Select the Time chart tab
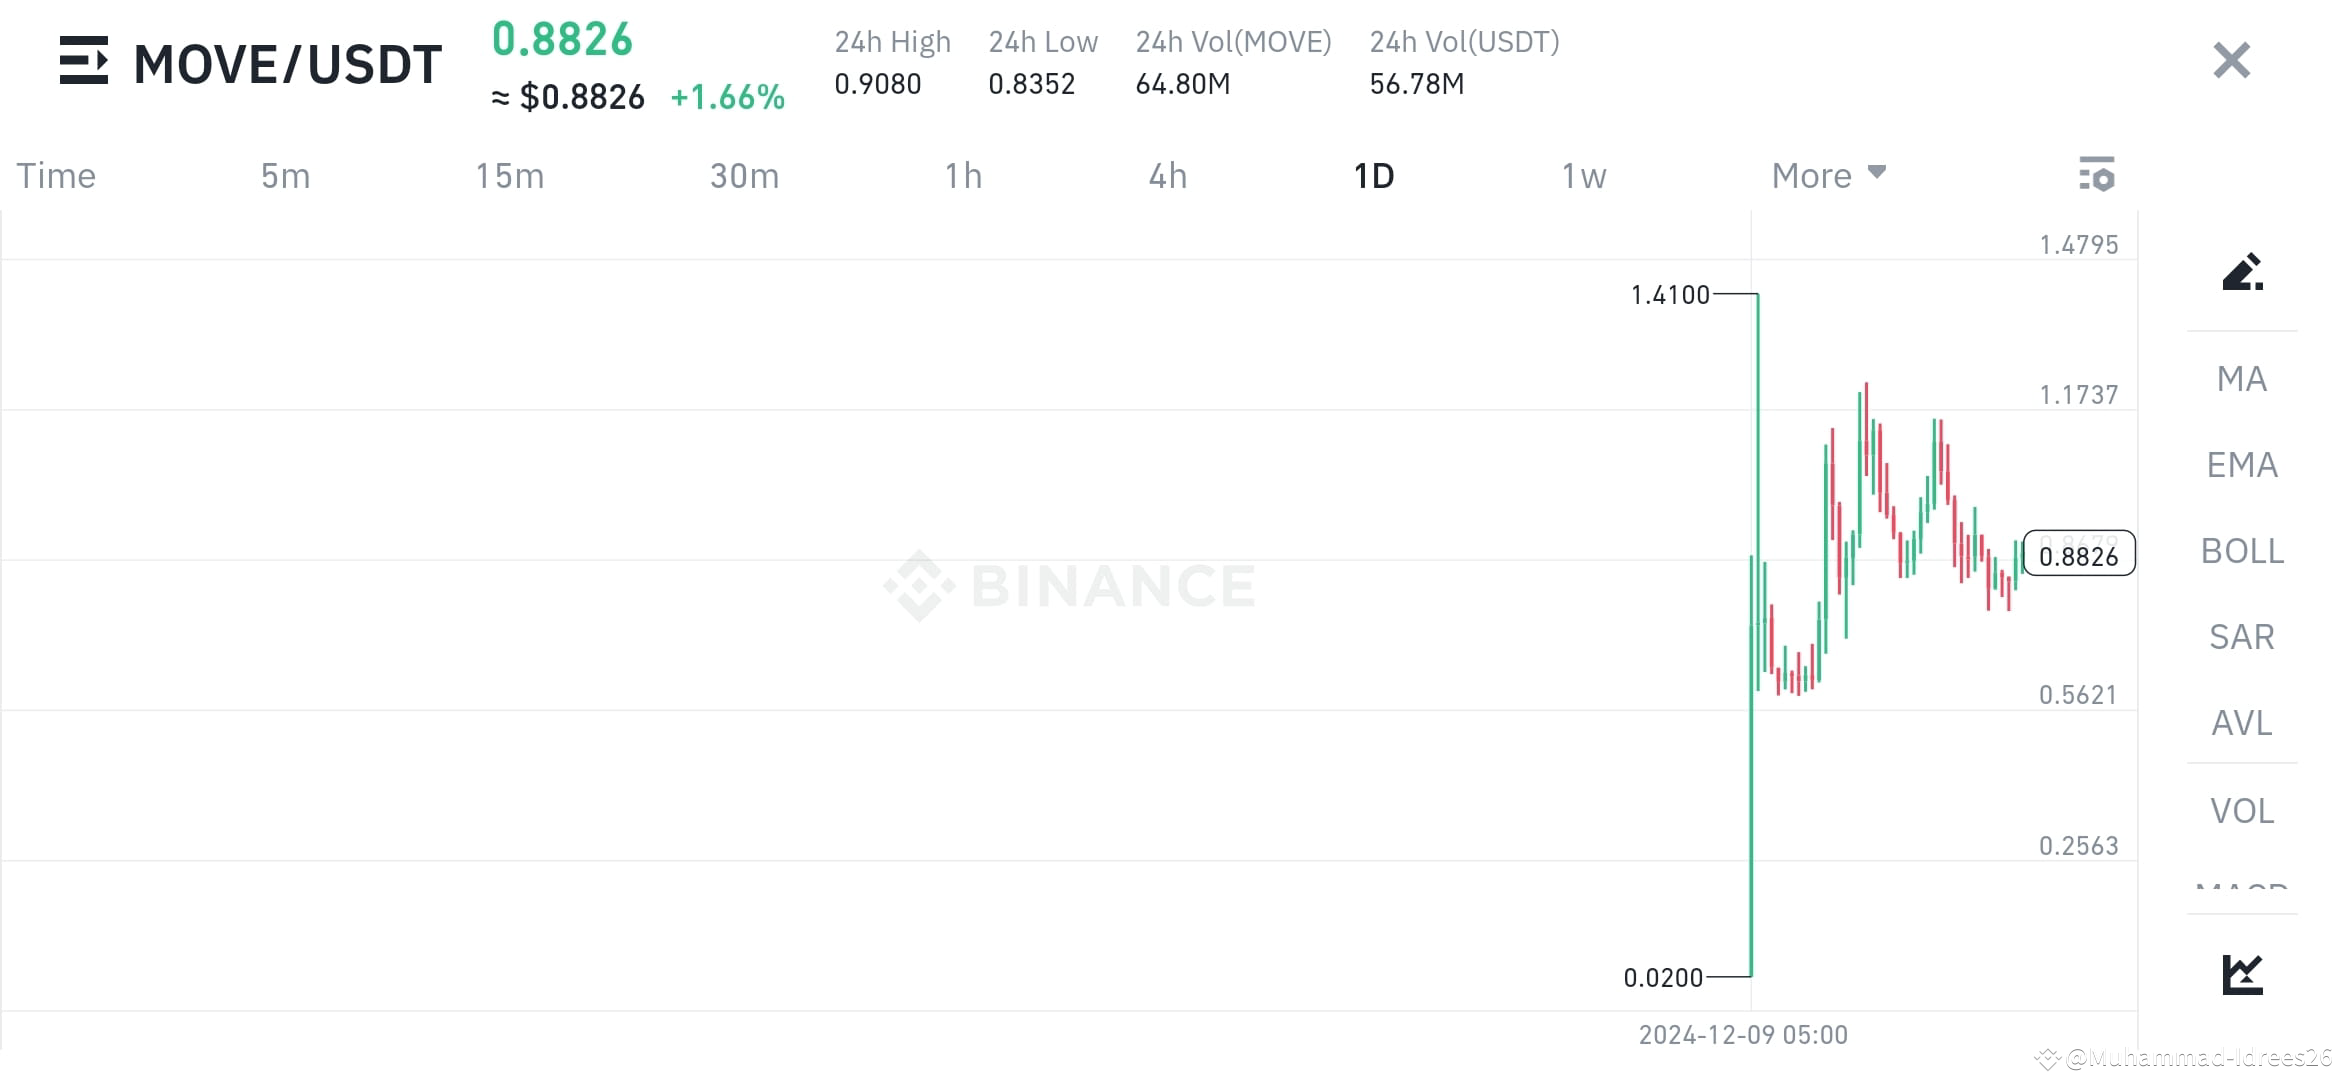2340x1080 pixels. click(x=55, y=175)
